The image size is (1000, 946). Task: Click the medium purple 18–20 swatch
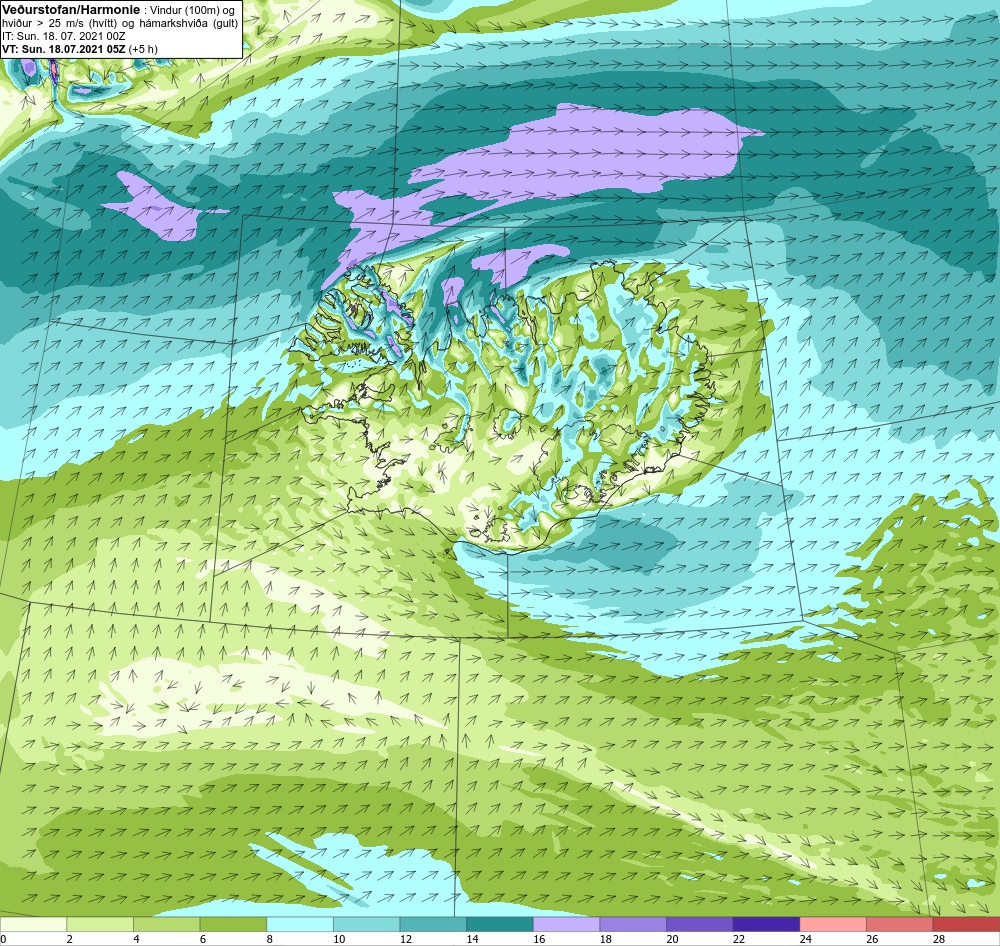633,924
